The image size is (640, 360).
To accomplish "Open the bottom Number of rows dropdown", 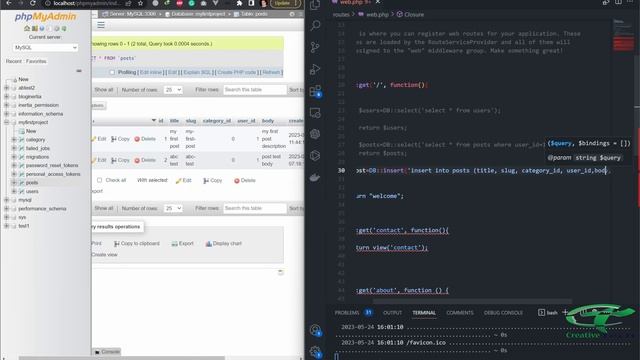I will tap(173, 208).
